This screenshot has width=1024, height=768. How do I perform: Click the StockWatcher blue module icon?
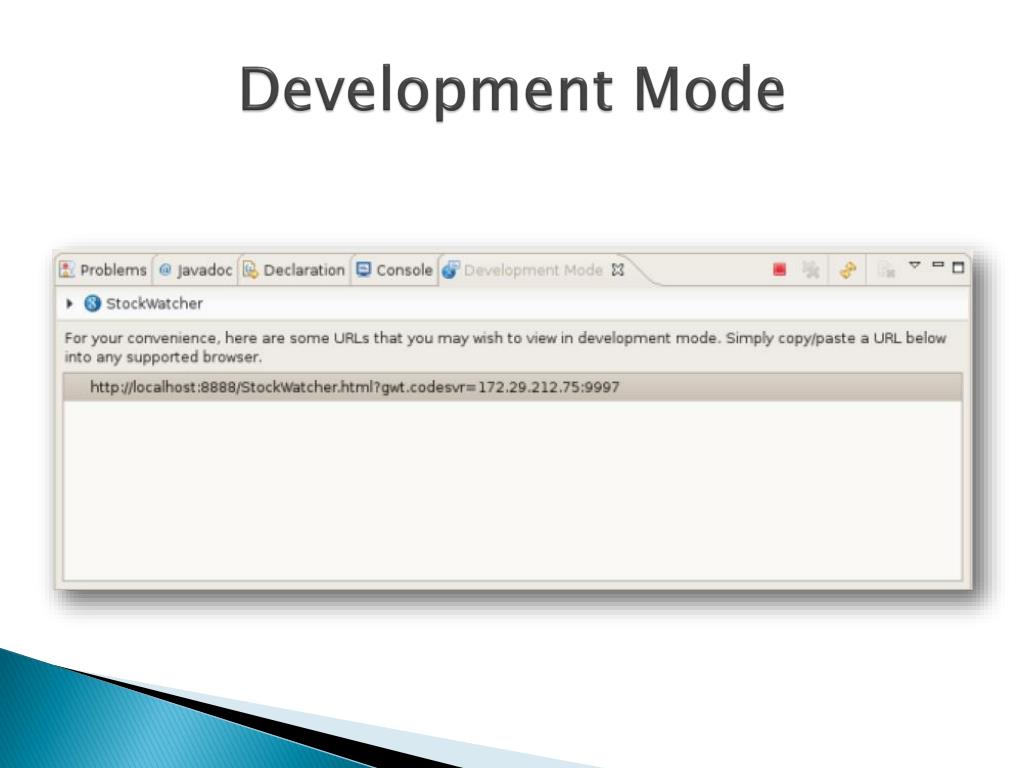(93, 304)
